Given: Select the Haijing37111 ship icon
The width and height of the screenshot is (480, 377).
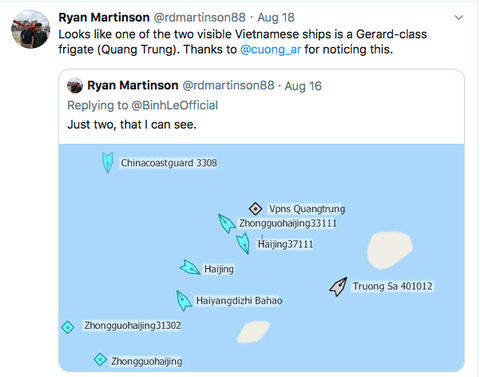Looking at the screenshot, I should point(243,244).
